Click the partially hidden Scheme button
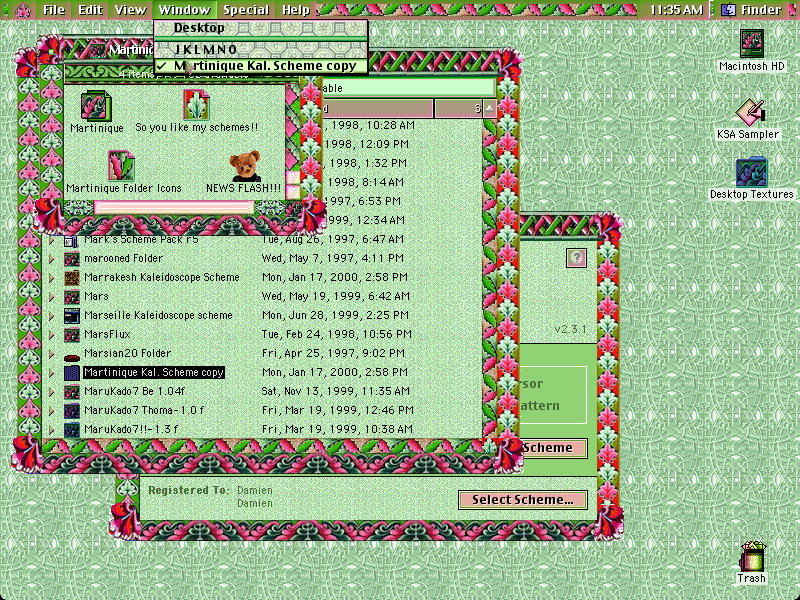This screenshot has height=600, width=800. pyautogui.click(x=554, y=448)
